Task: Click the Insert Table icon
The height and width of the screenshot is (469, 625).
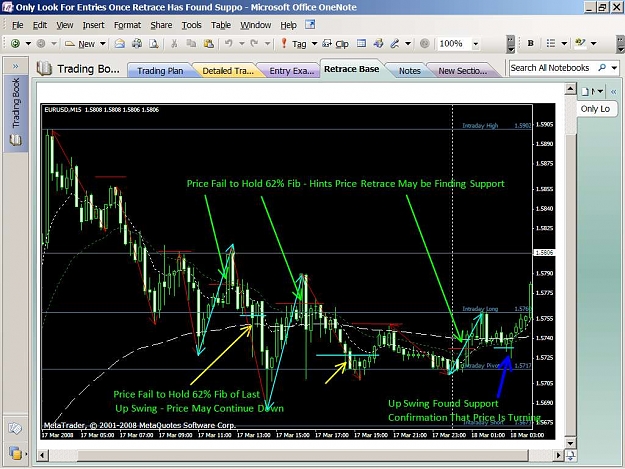Action: (x=362, y=43)
